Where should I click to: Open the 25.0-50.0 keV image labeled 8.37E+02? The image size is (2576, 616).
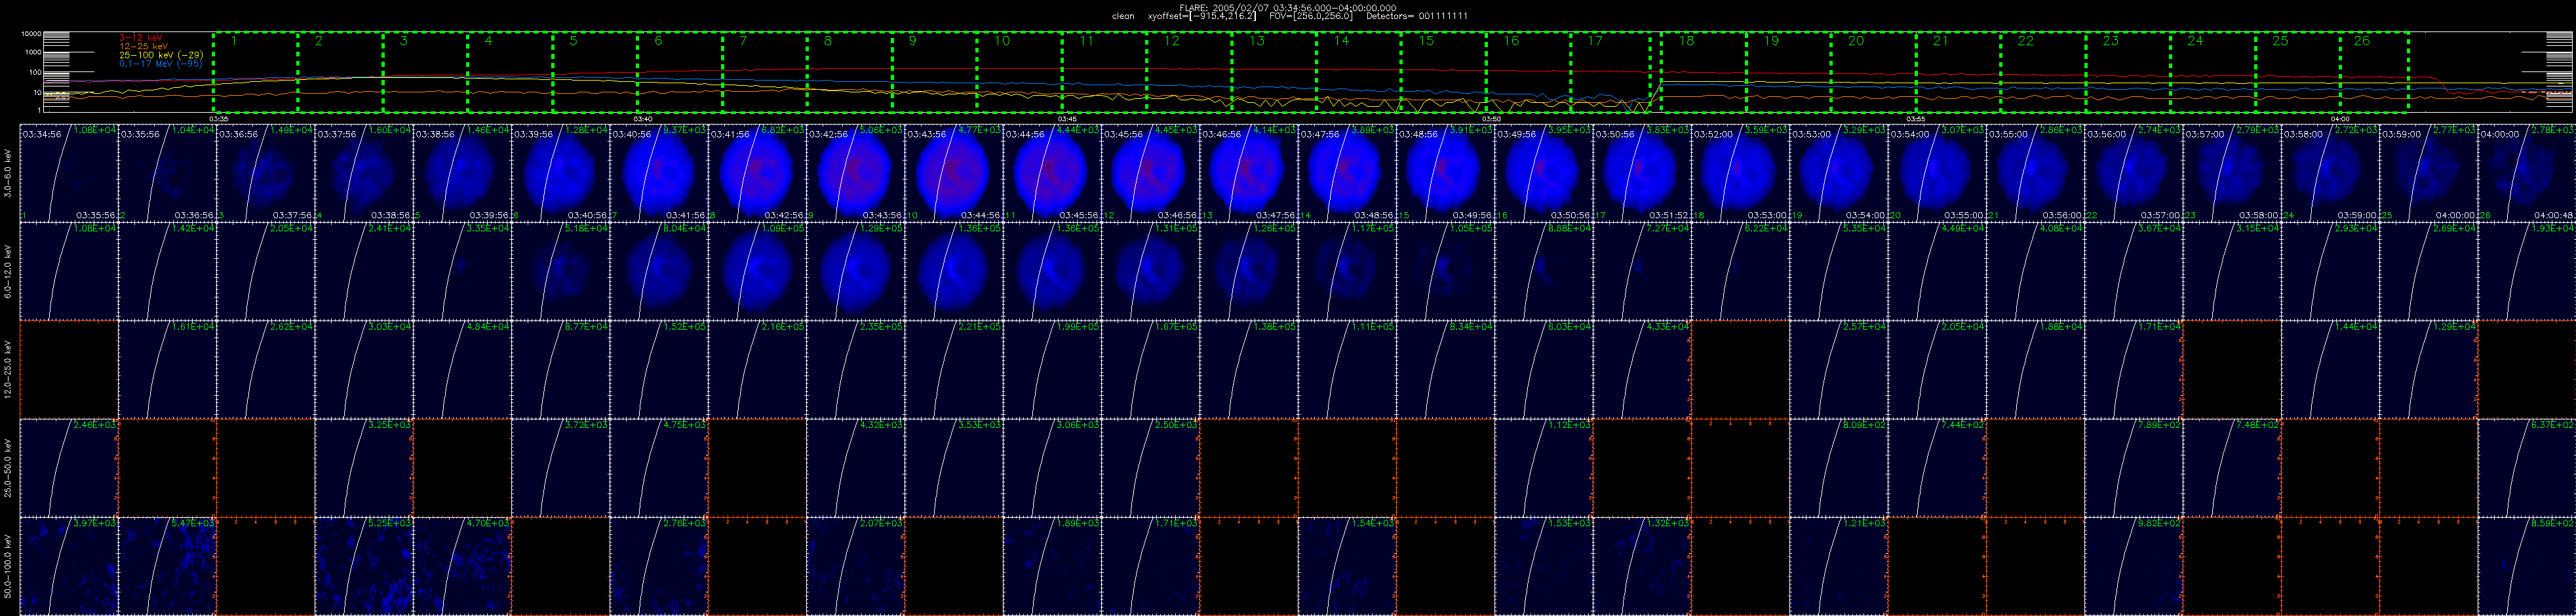[x=2527, y=467]
